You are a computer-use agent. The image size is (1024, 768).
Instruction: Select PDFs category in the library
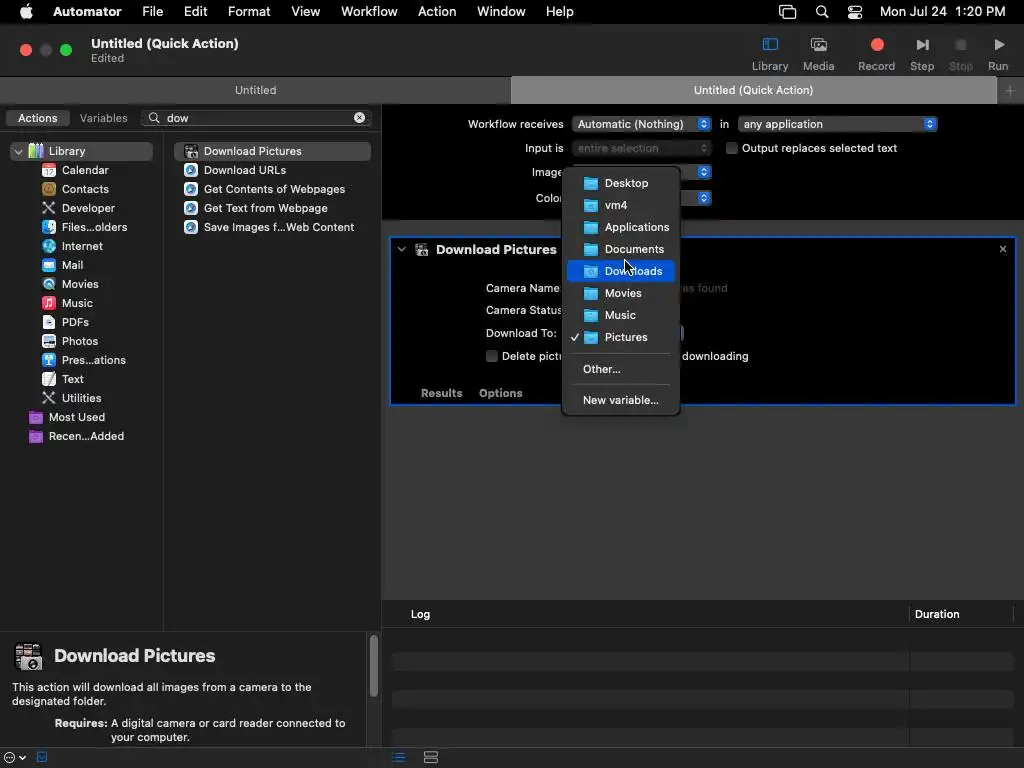[x=75, y=321]
